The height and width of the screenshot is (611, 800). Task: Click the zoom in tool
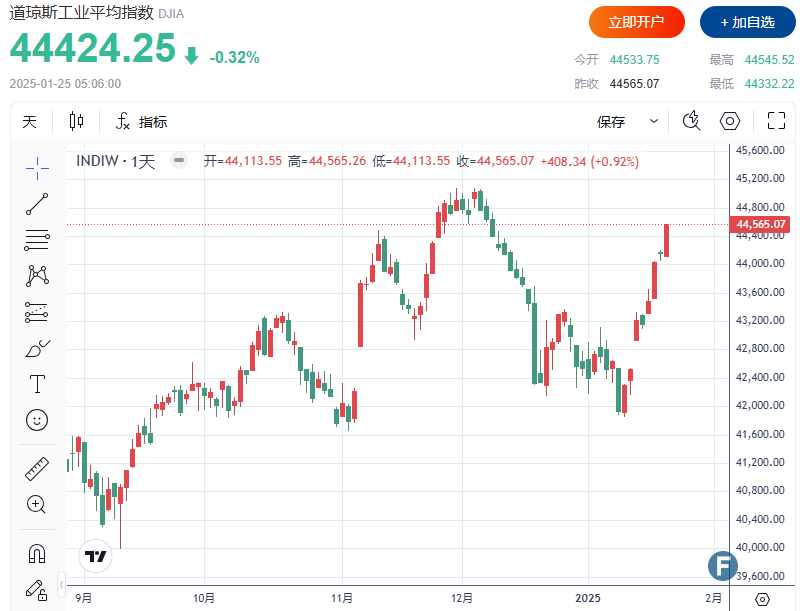pos(37,504)
